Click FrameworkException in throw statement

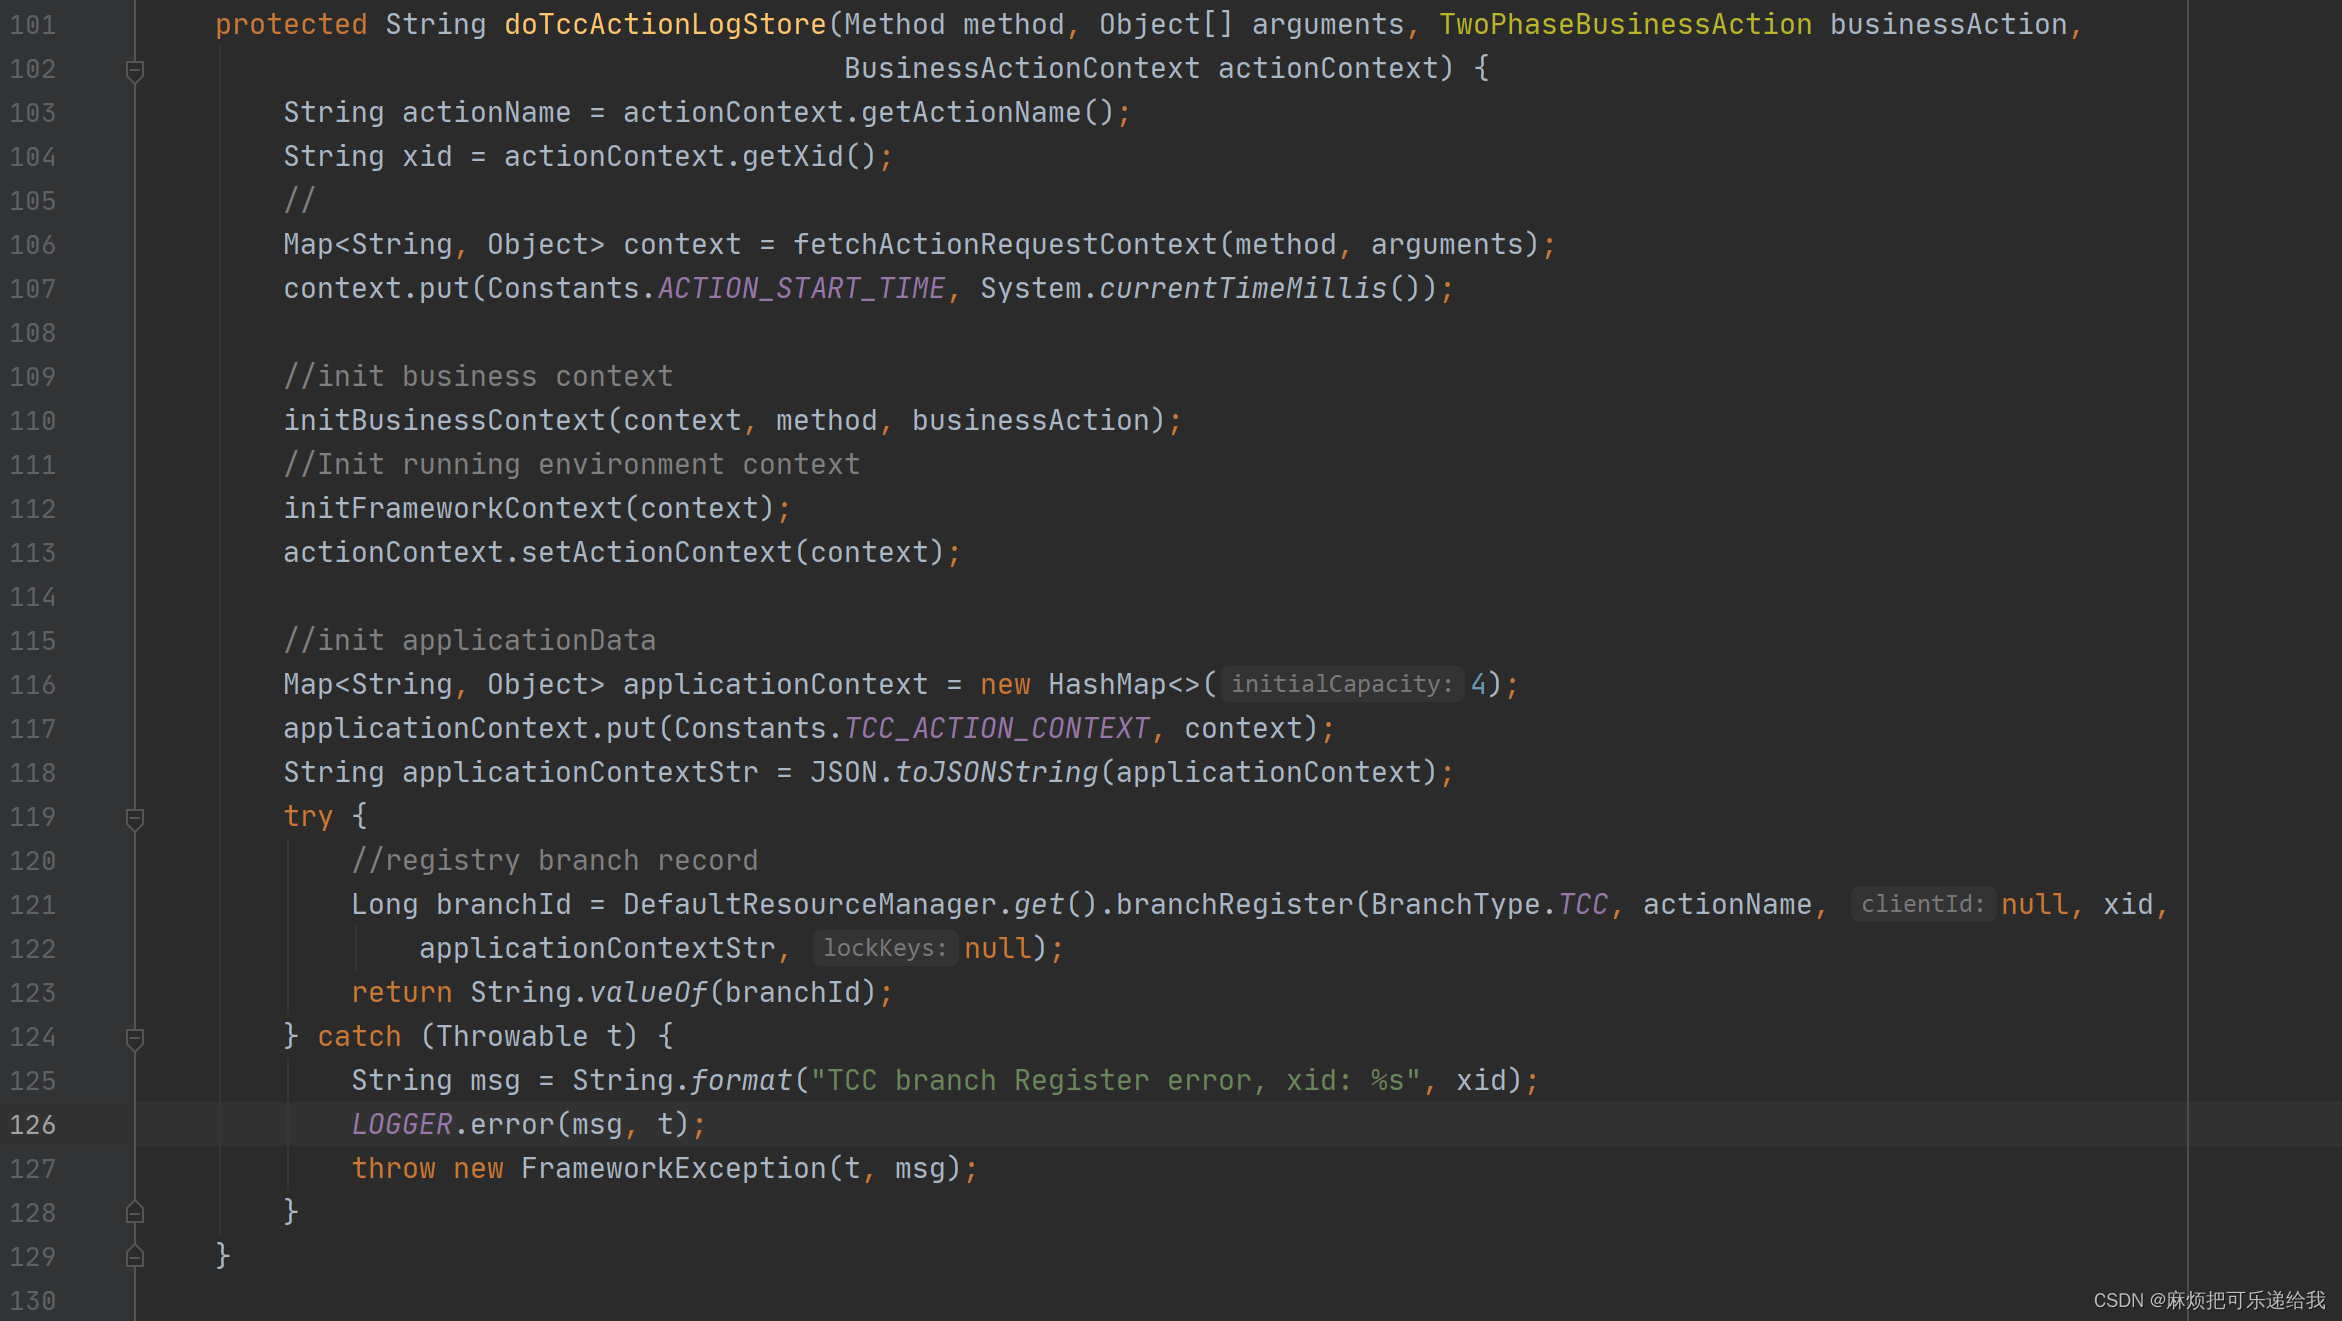(673, 1169)
